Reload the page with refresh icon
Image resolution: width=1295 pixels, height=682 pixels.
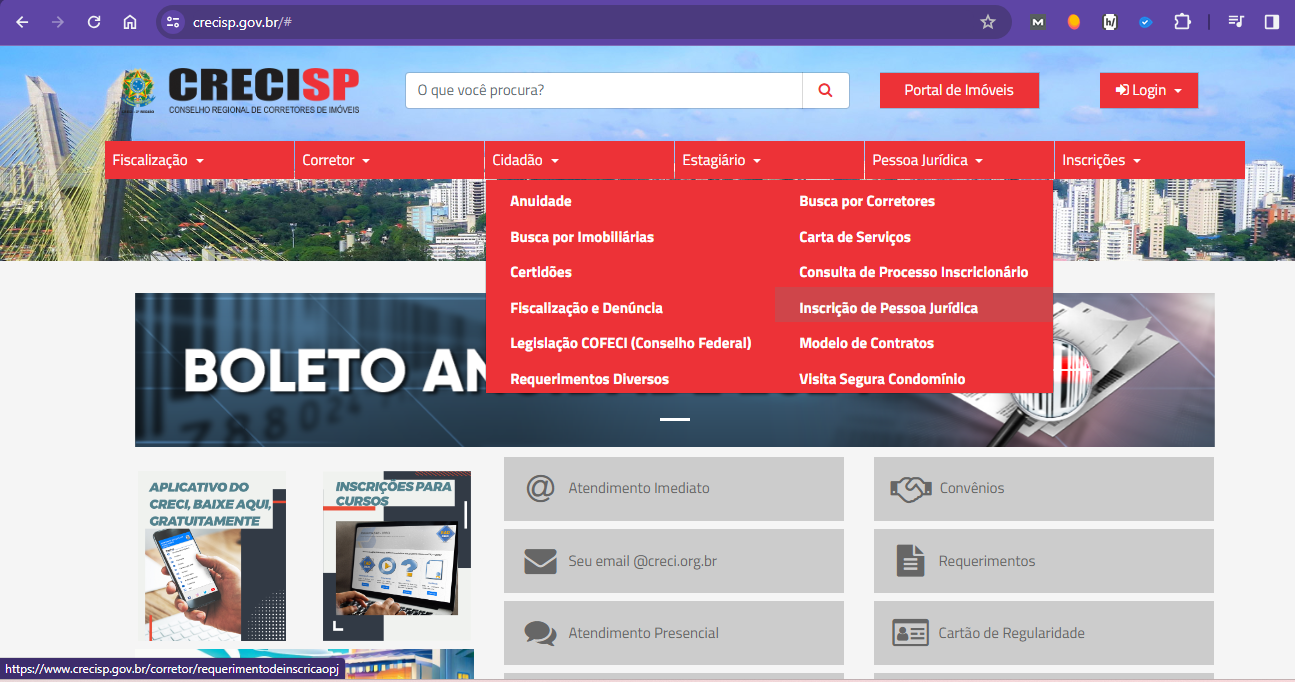click(x=94, y=22)
